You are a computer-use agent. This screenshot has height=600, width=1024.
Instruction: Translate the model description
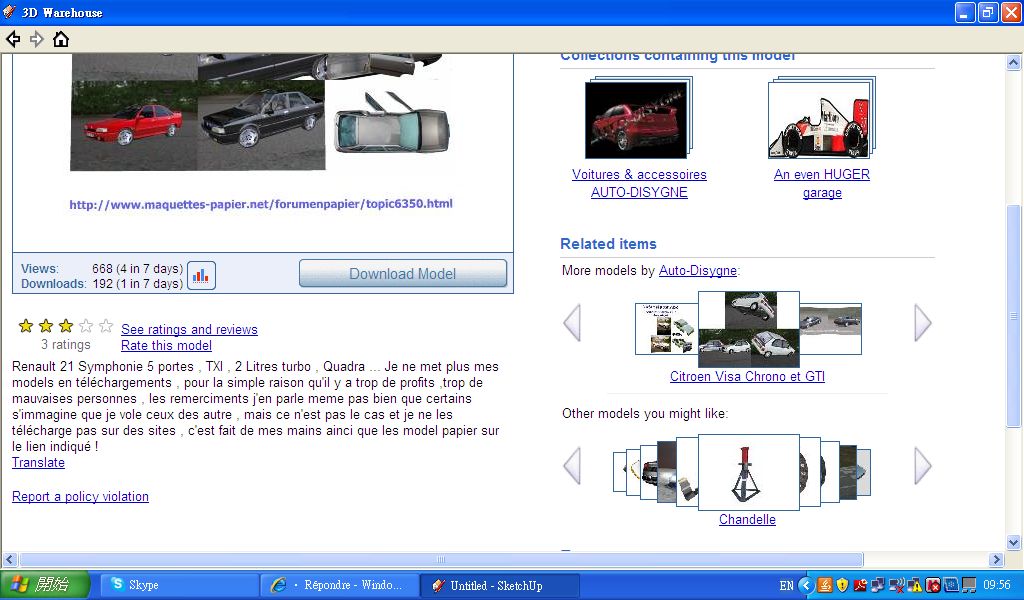pos(38,463)
